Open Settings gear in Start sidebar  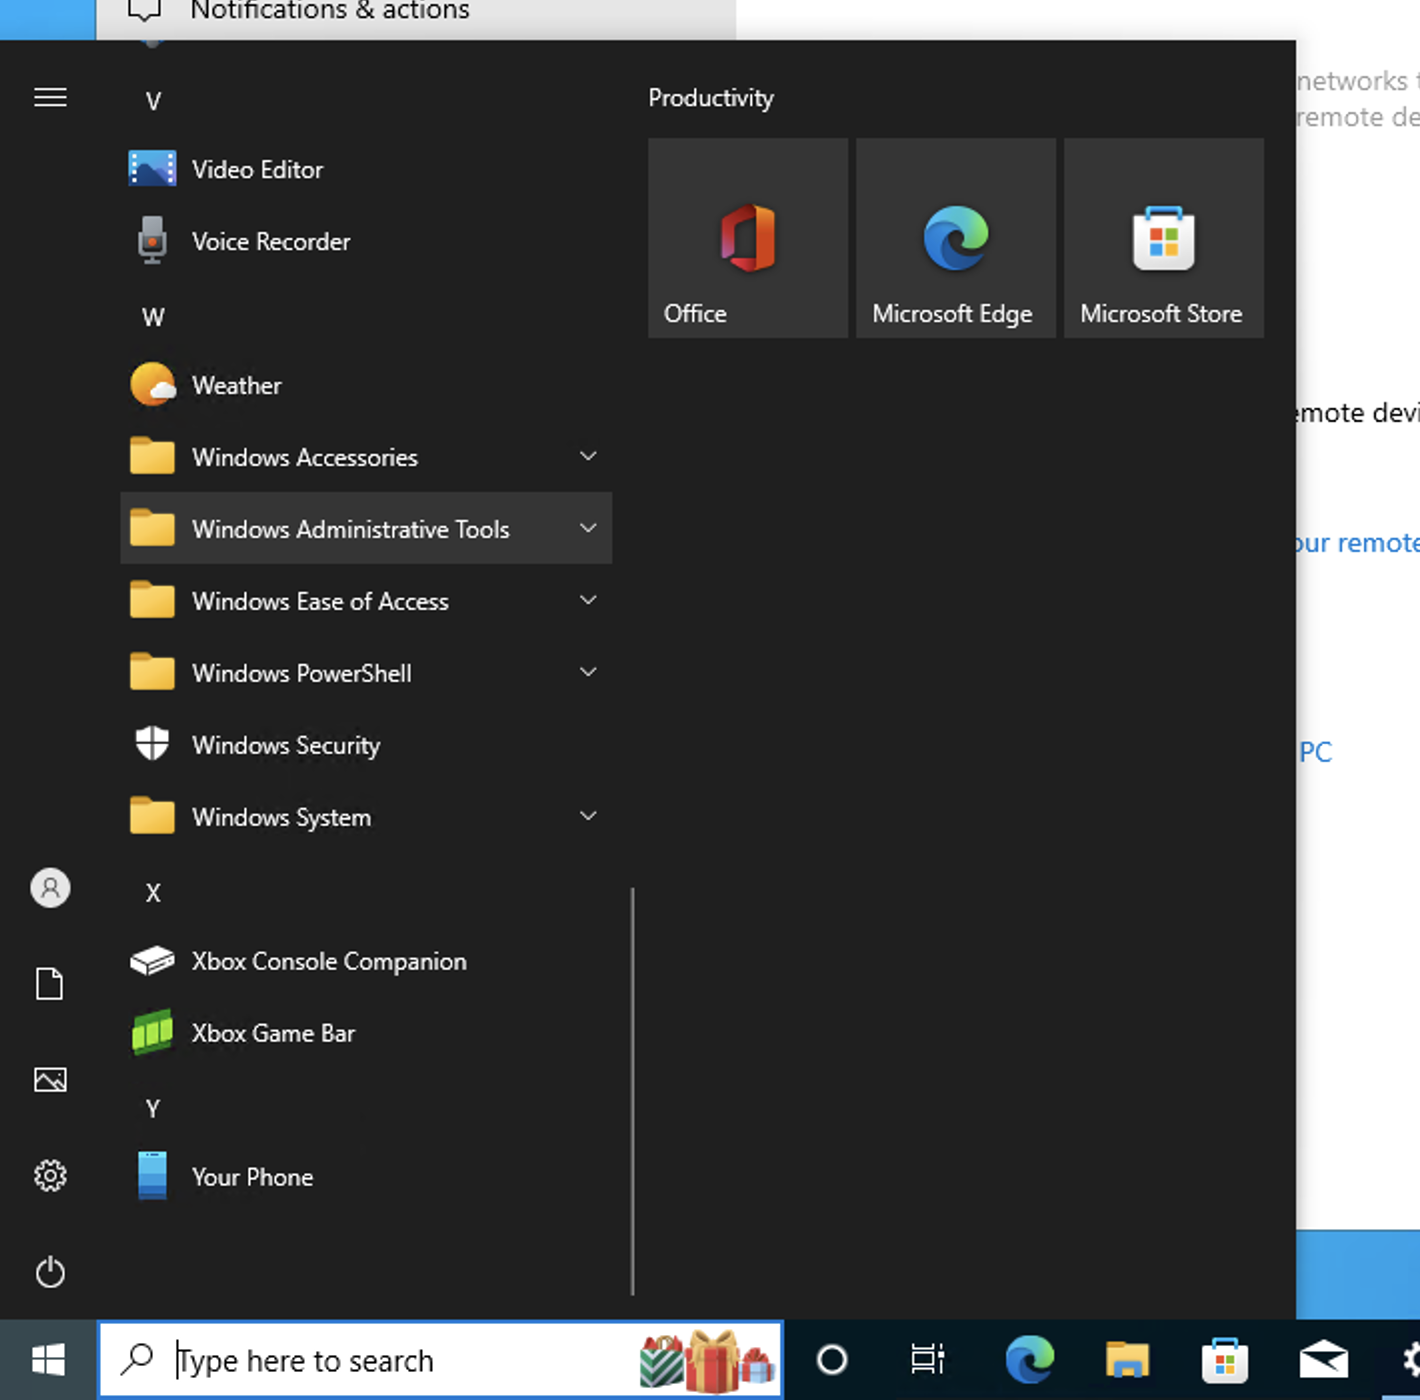[50, 1176]
